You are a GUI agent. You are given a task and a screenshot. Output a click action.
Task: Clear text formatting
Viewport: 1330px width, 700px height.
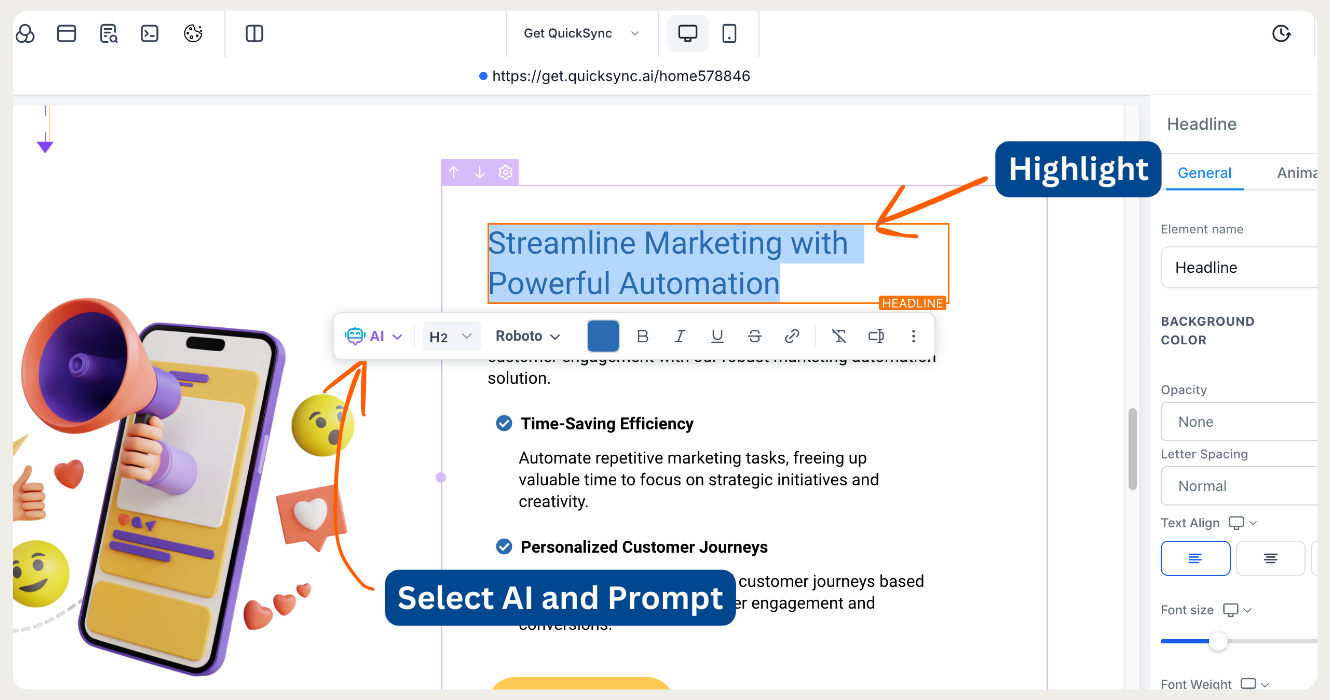click(x=839, y=336)
